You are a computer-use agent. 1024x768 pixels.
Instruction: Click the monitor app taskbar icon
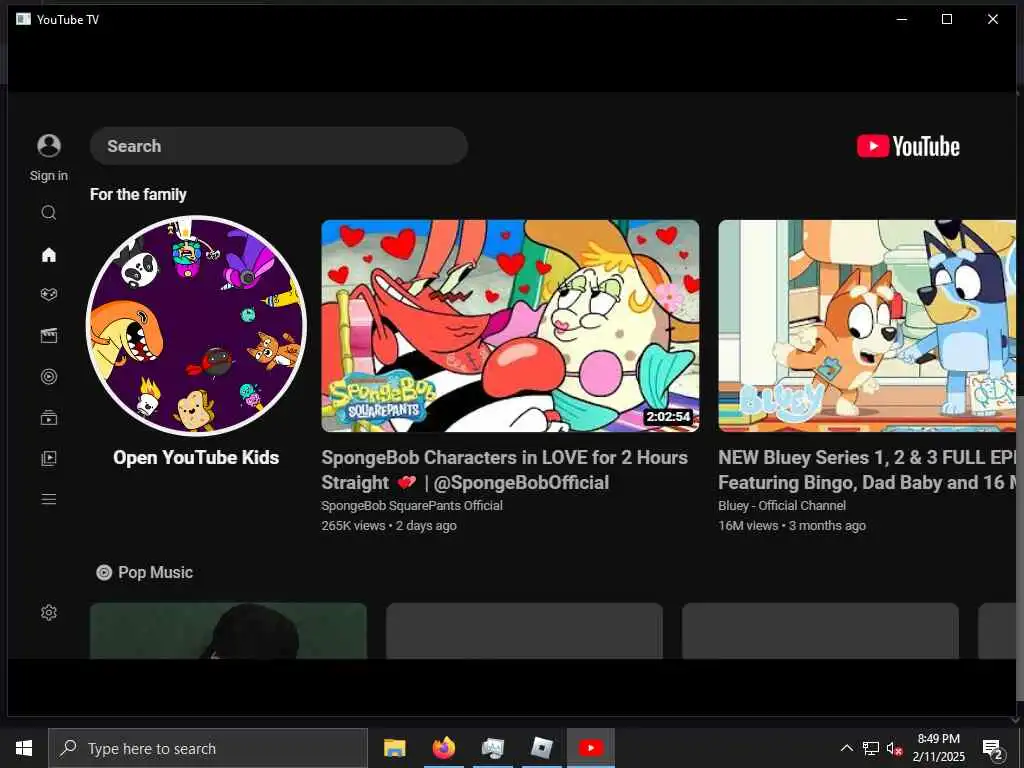pyautogui.click(x=492, y=748)
